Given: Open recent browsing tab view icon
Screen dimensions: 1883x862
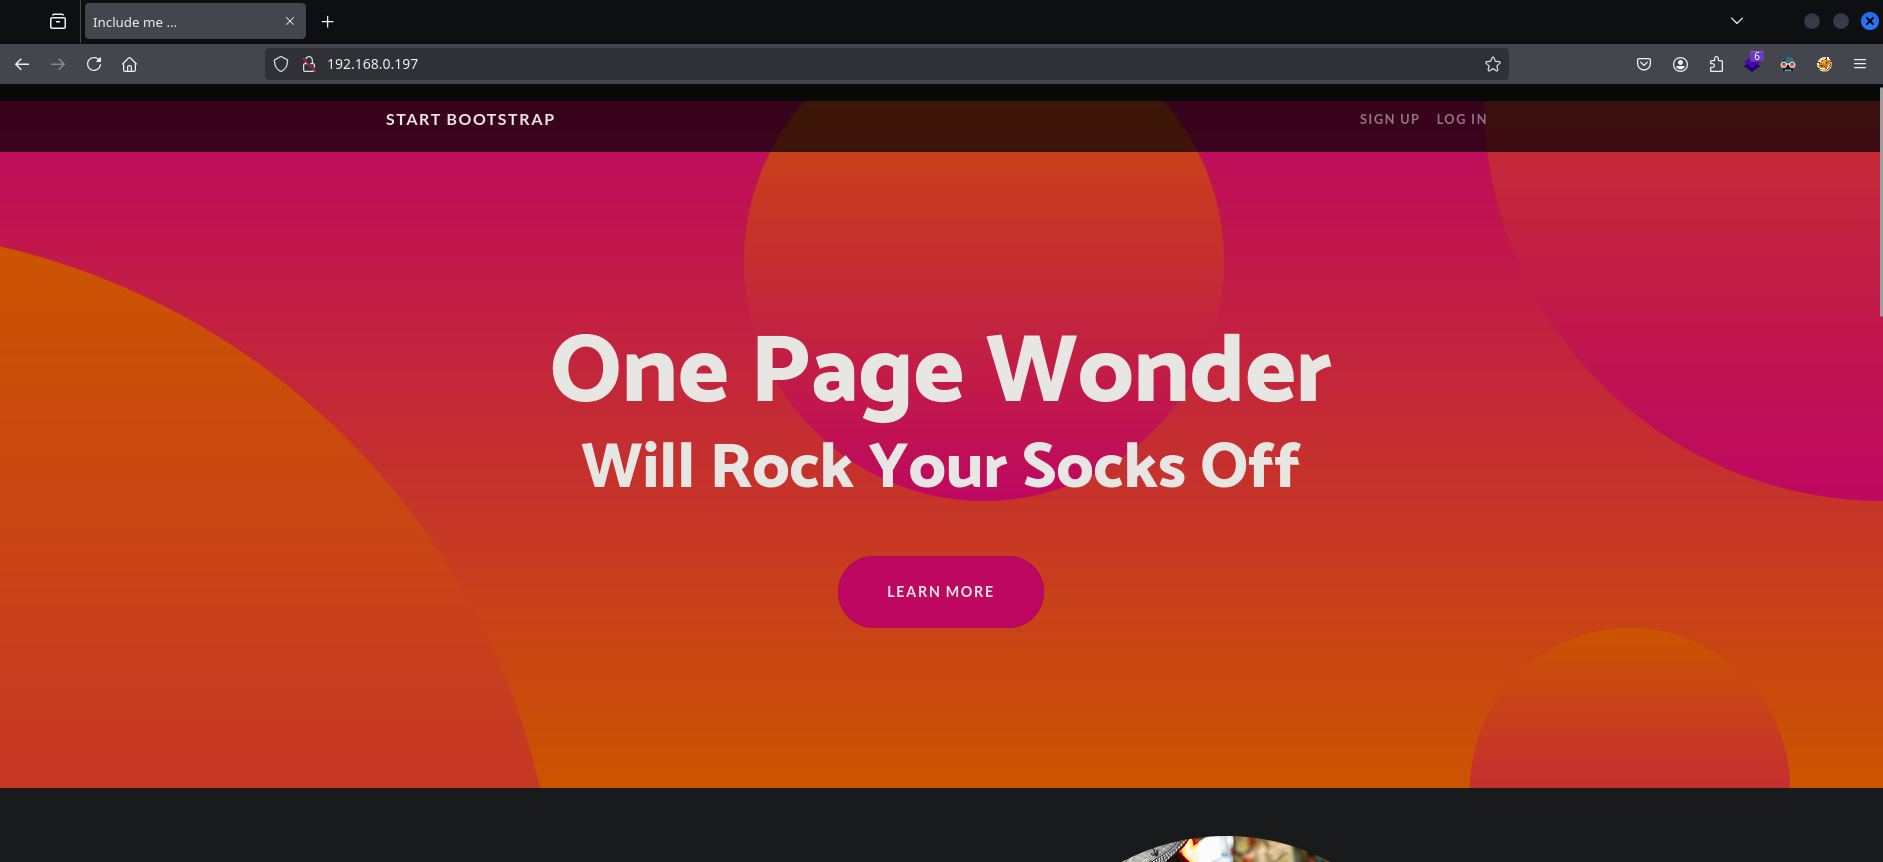Looking at the screenshot, I should pyautogui.click(x=58, y=21).
